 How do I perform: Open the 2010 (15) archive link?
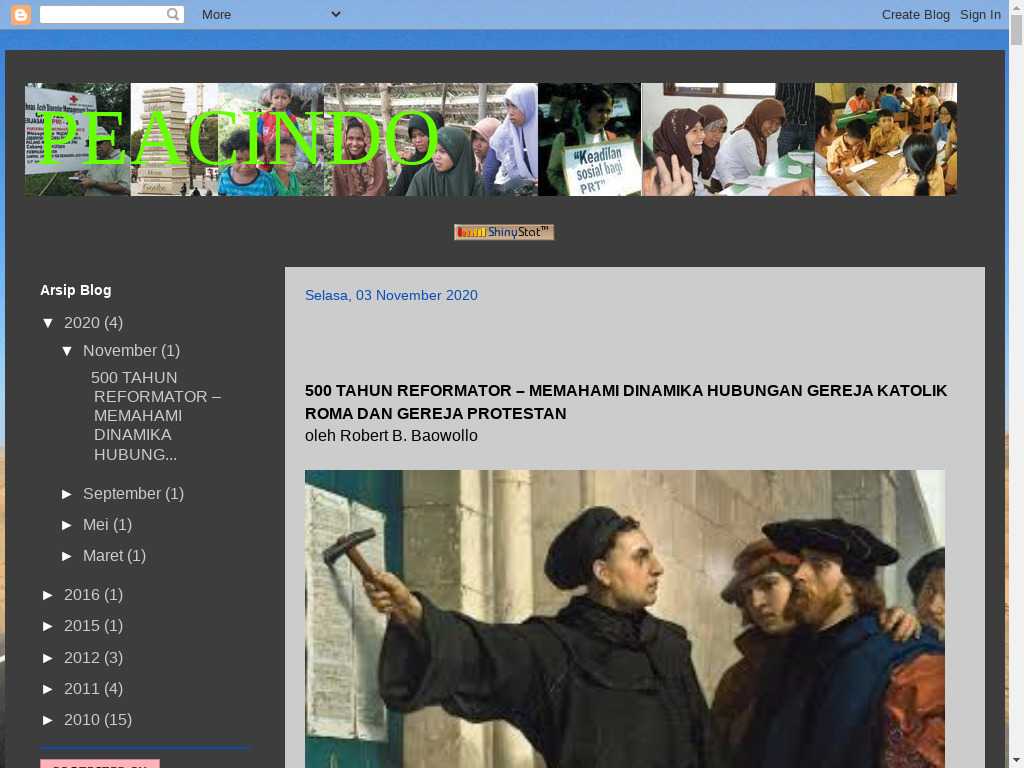pyautogui.click(x=82, y=720)
